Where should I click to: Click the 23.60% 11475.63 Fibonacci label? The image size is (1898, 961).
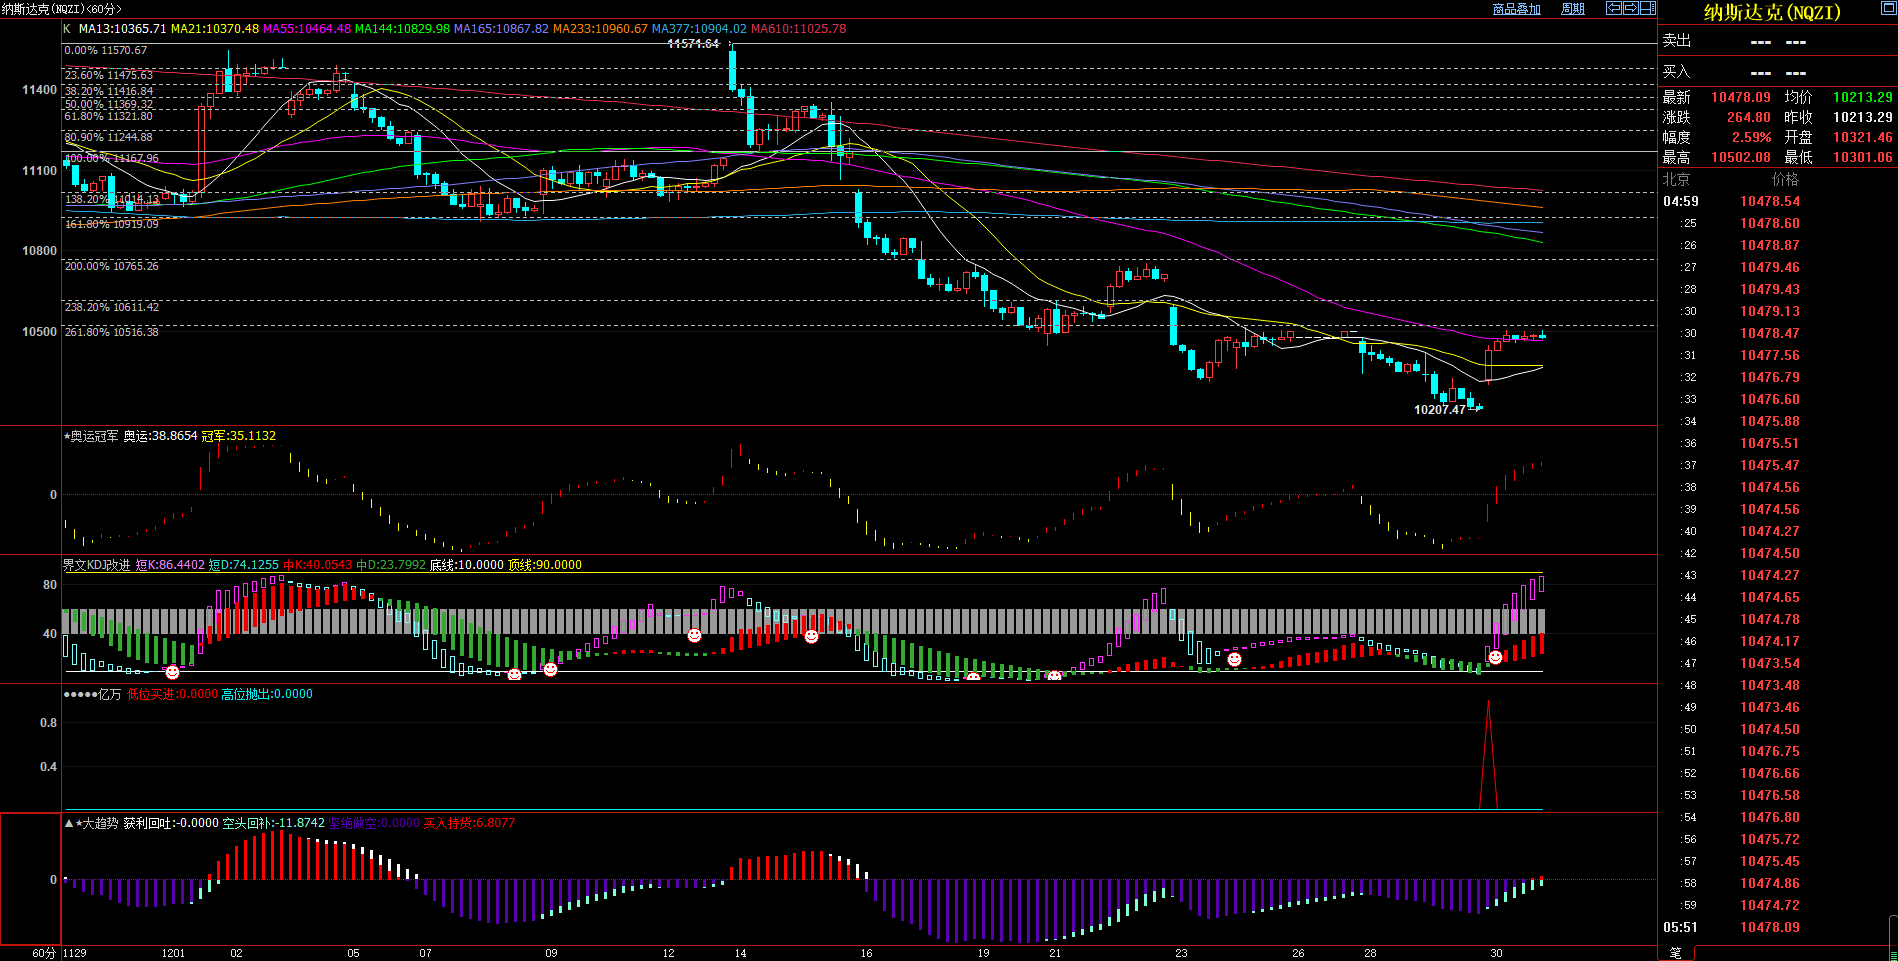[x=109, y=75]
